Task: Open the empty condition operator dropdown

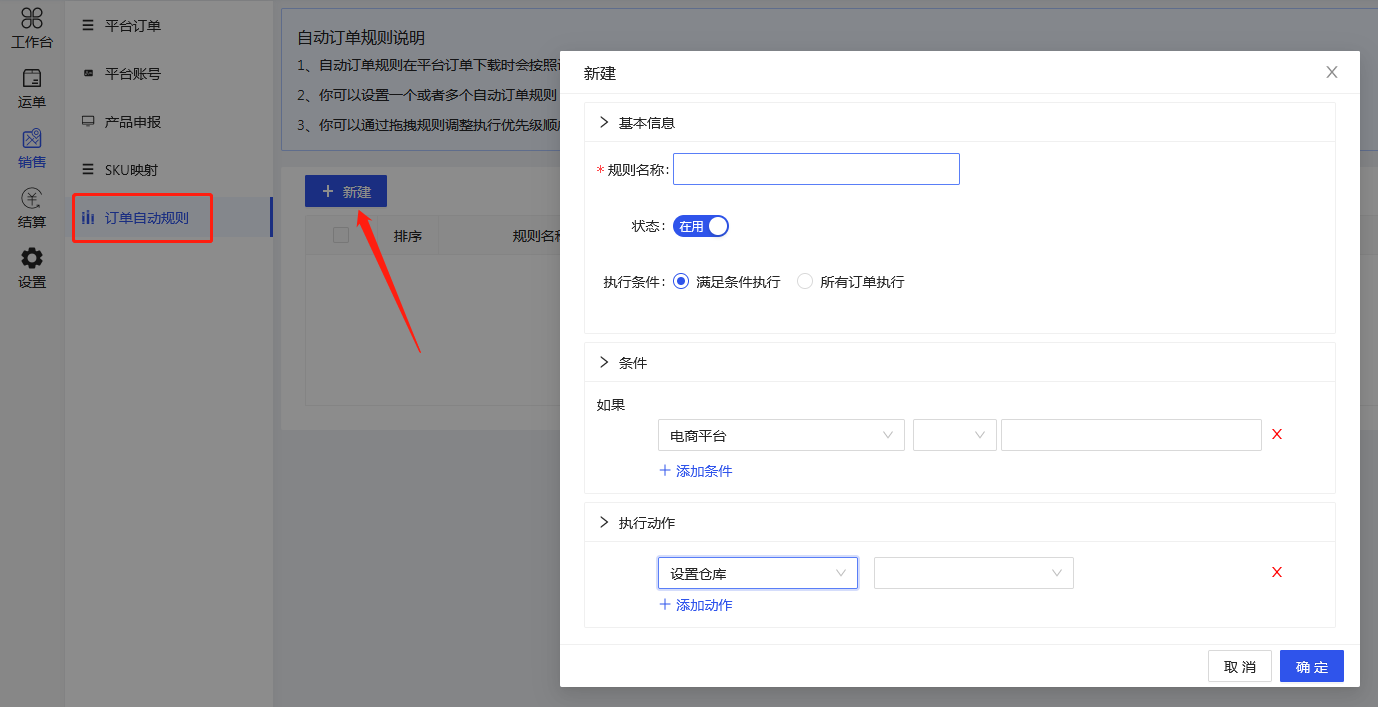Action: point(955,435)
